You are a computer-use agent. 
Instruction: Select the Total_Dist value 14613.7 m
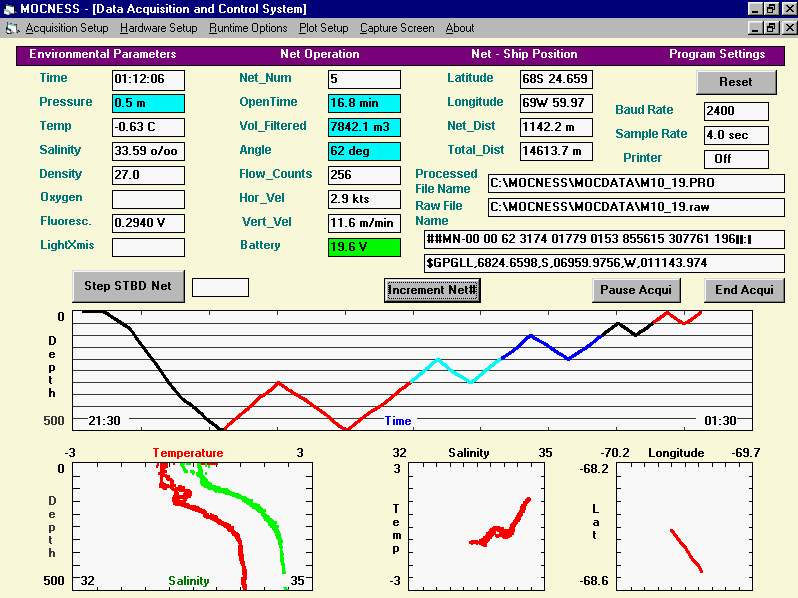pos(556,151)
